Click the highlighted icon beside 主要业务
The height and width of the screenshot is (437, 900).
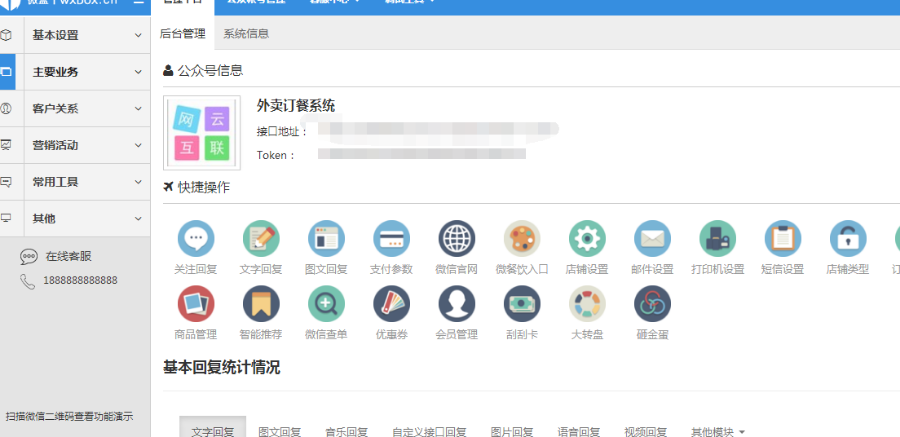pos(6,72)
